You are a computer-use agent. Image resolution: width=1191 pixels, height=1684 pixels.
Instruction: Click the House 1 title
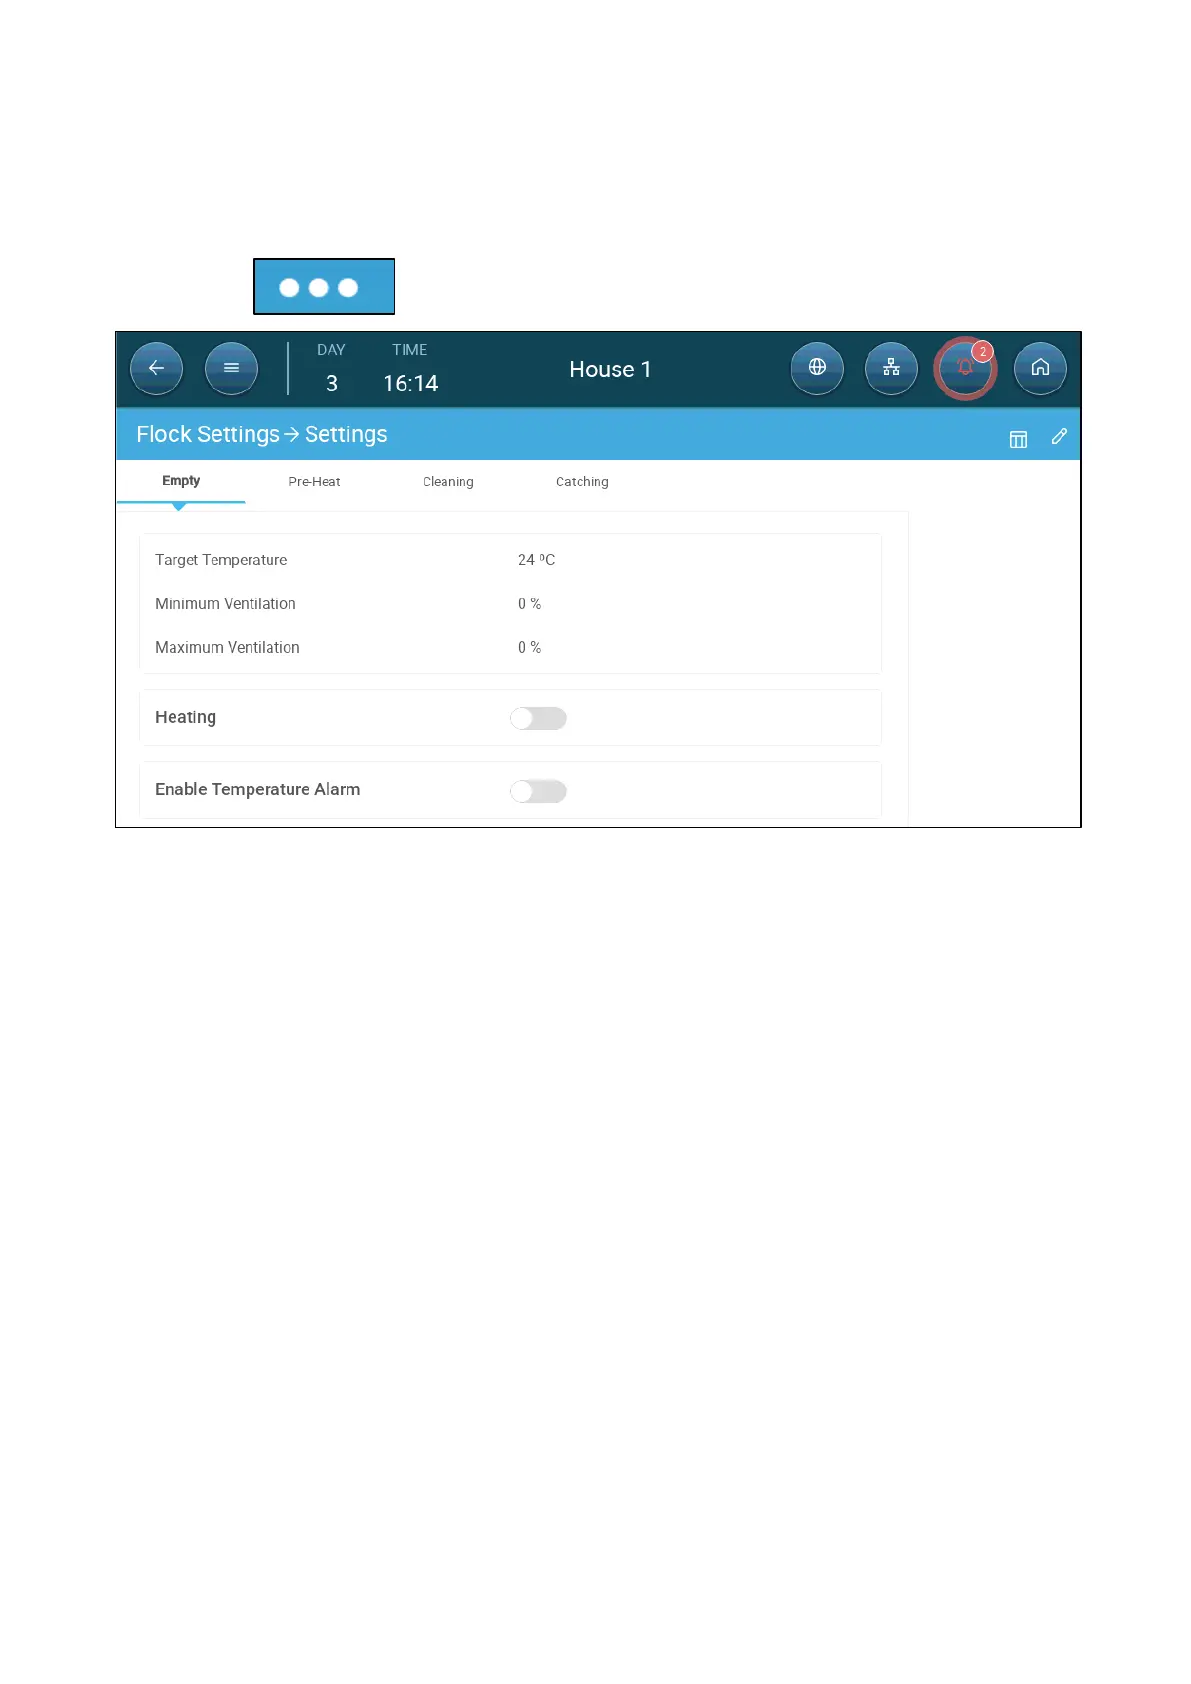tap(610, 369)
